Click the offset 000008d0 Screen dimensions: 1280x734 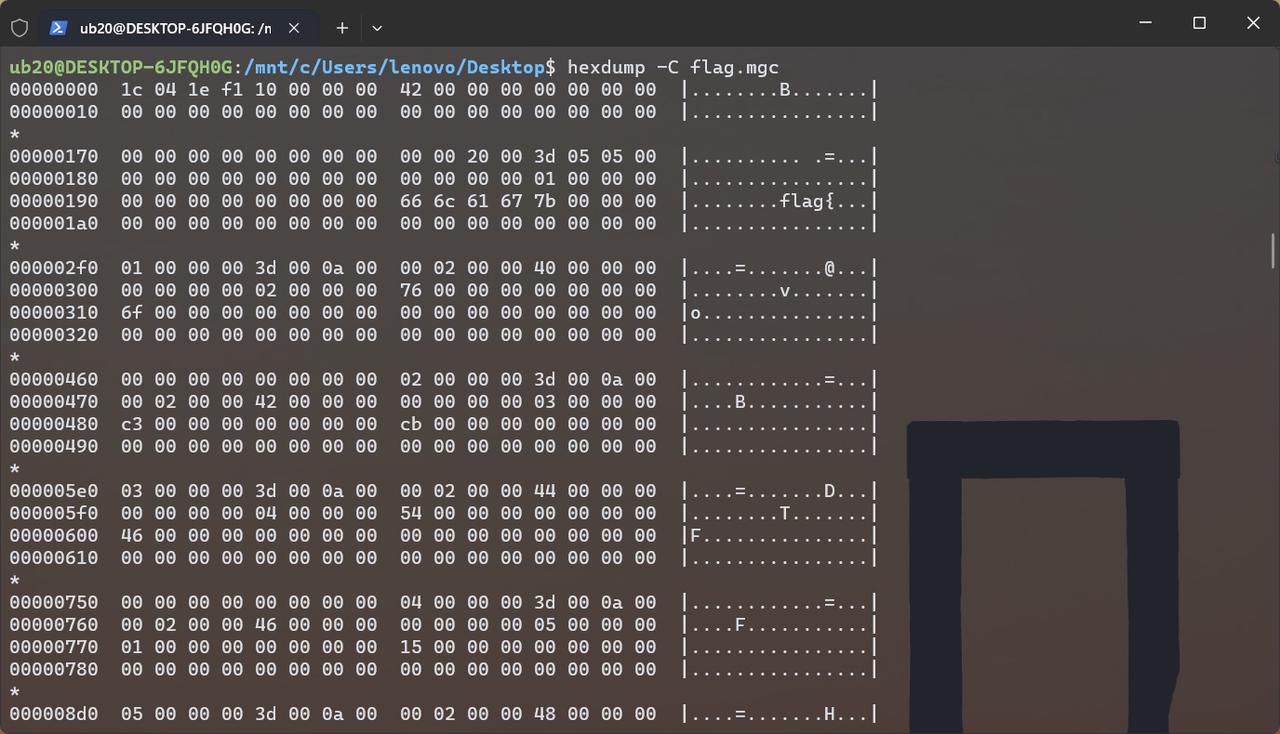pyautogui.click(x=54, y=713)
